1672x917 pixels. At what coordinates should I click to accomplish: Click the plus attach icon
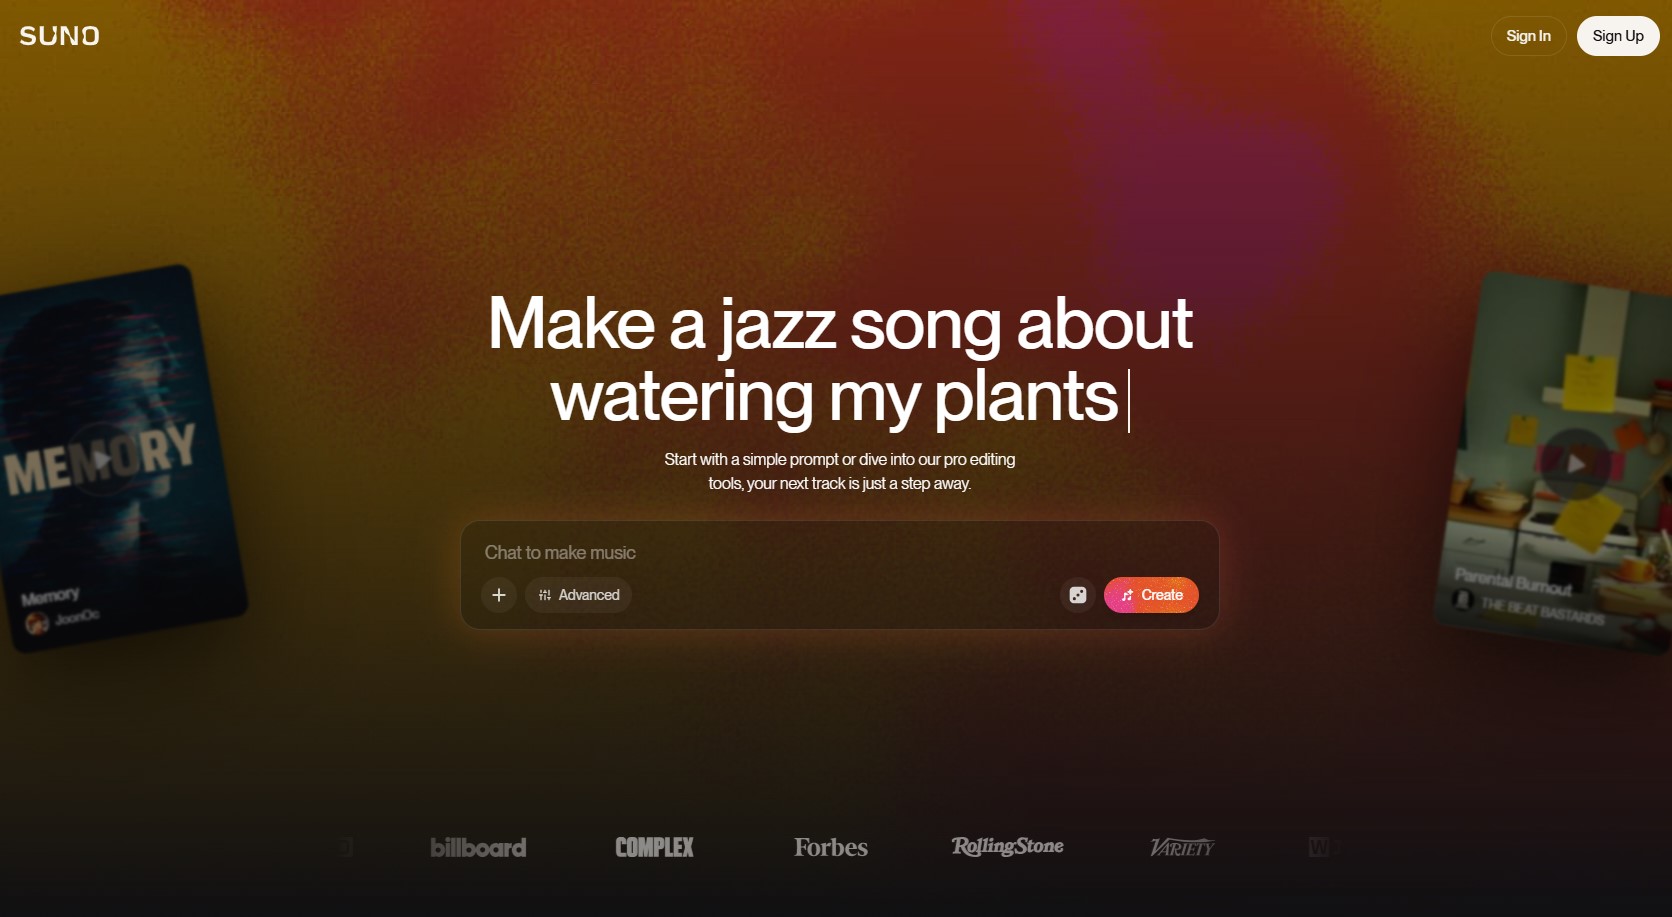[499, 595]
